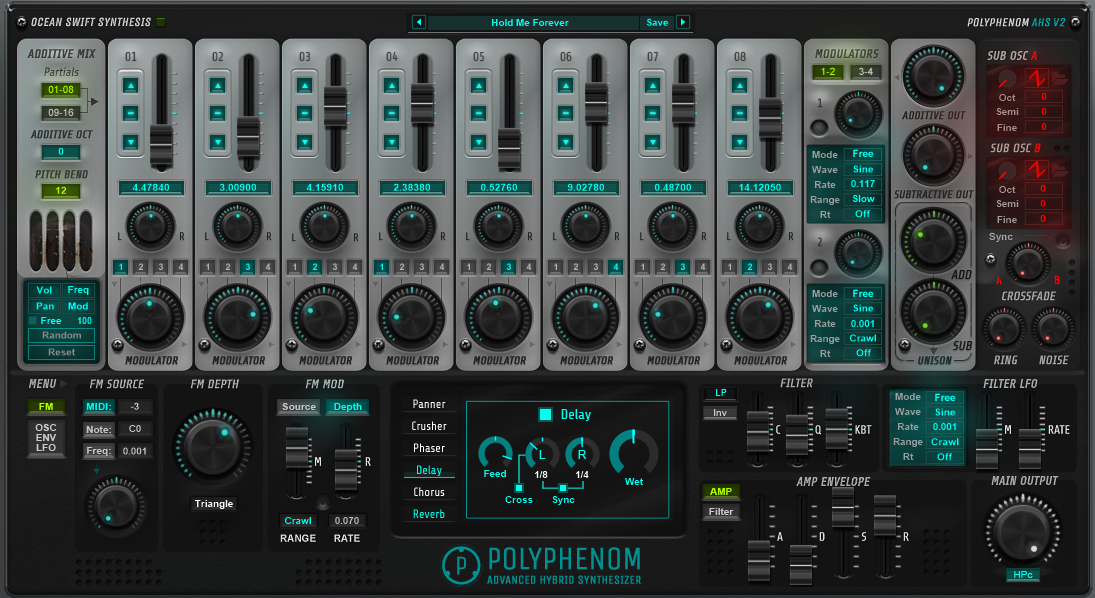Click the up arrow icon on partial 06
Viewport: 1095px width, 598px height.
[x=566, y=86]
